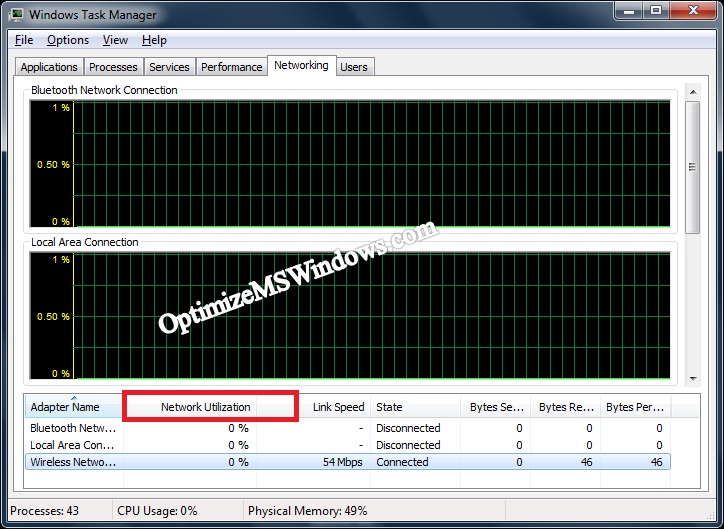Select the Wireless Network adapter row
This screenshot has width=724, height=529.
pos(348,462)
